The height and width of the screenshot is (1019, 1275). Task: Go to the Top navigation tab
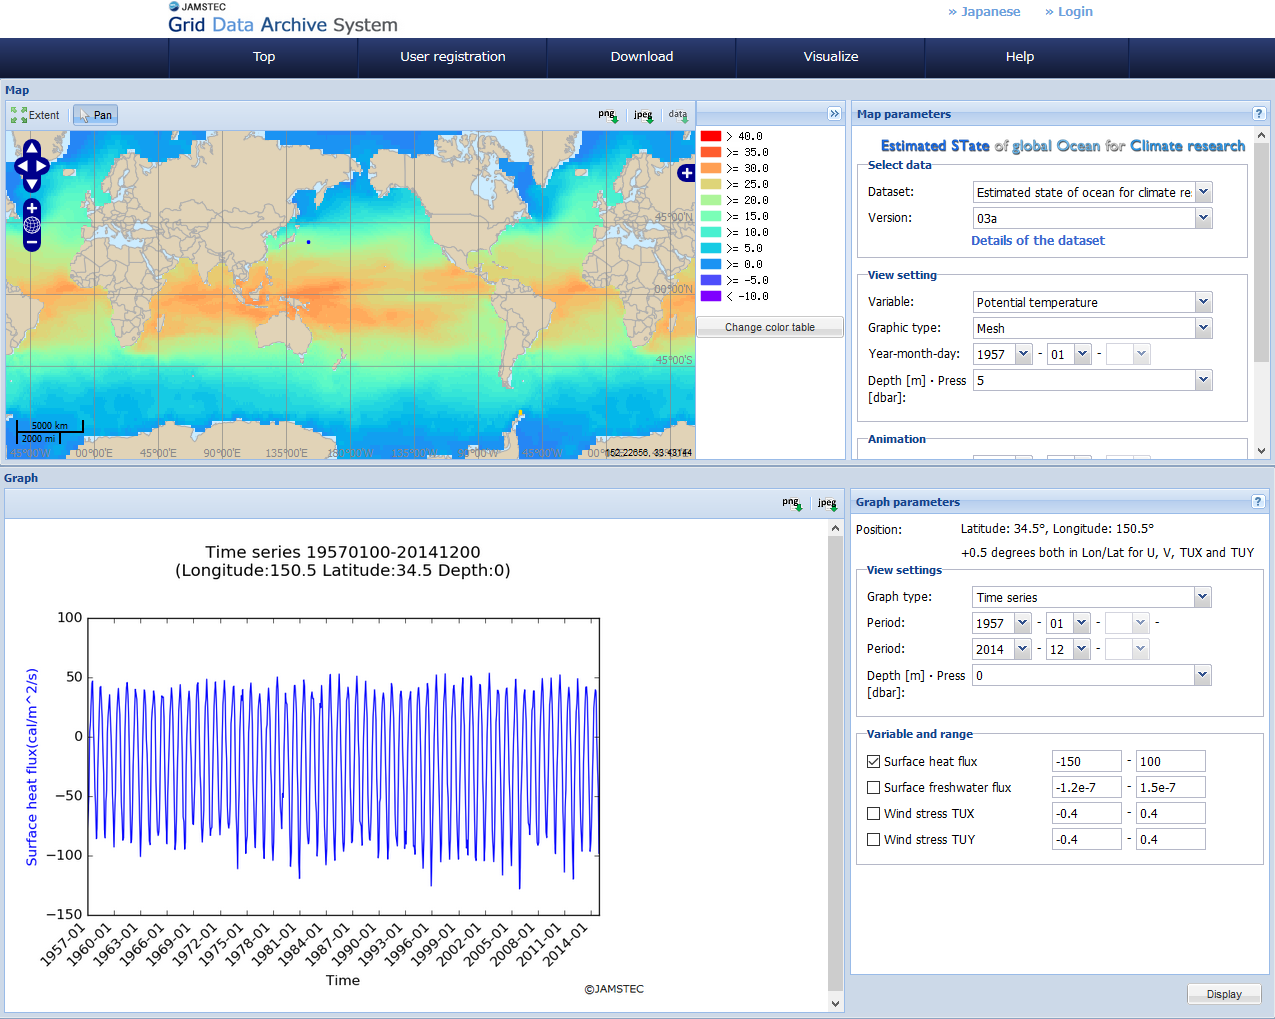tap(264, 57)
